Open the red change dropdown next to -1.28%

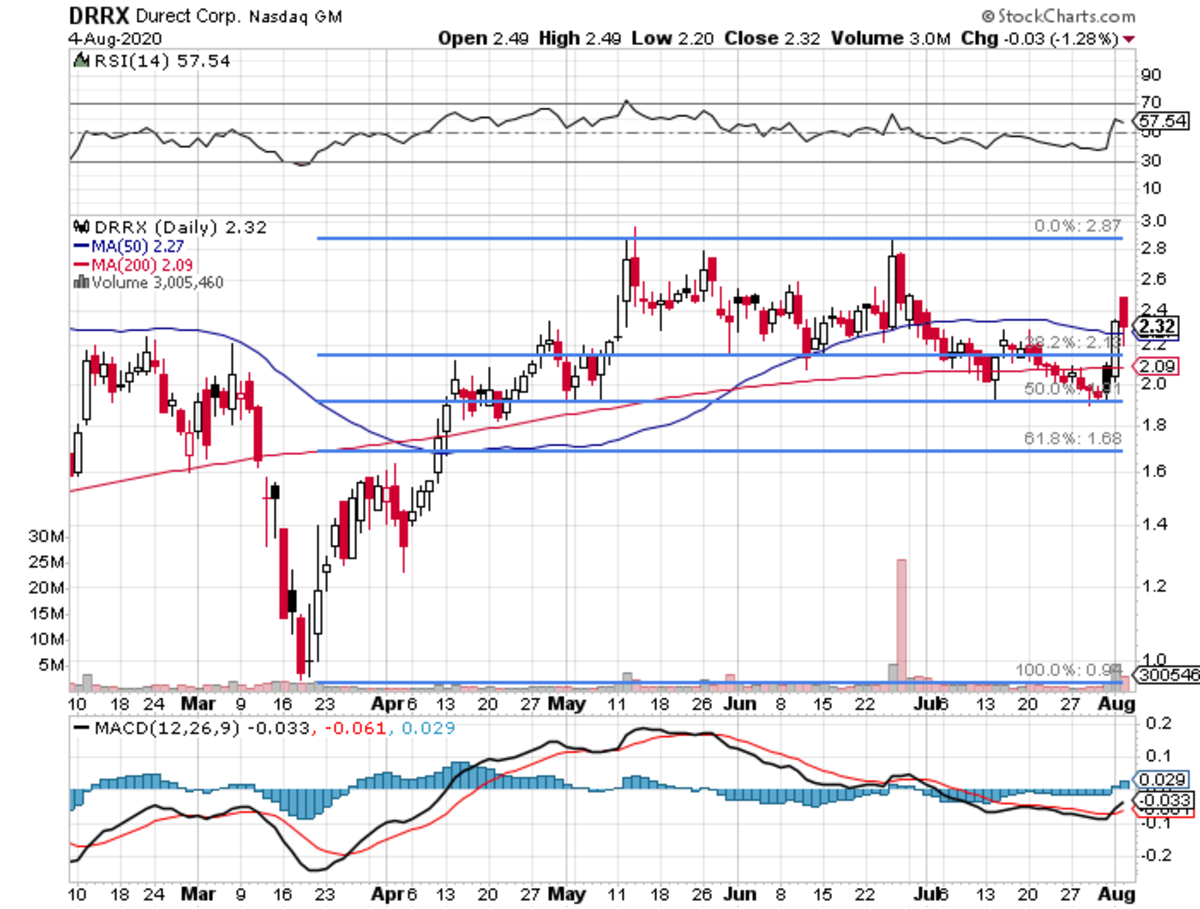click(1129, 39)
